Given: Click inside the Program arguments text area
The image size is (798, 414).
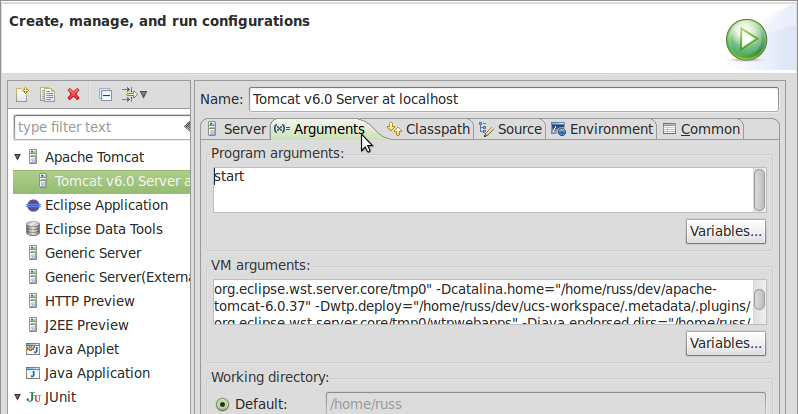Looking at the screenshot, I should coord(483,190).
